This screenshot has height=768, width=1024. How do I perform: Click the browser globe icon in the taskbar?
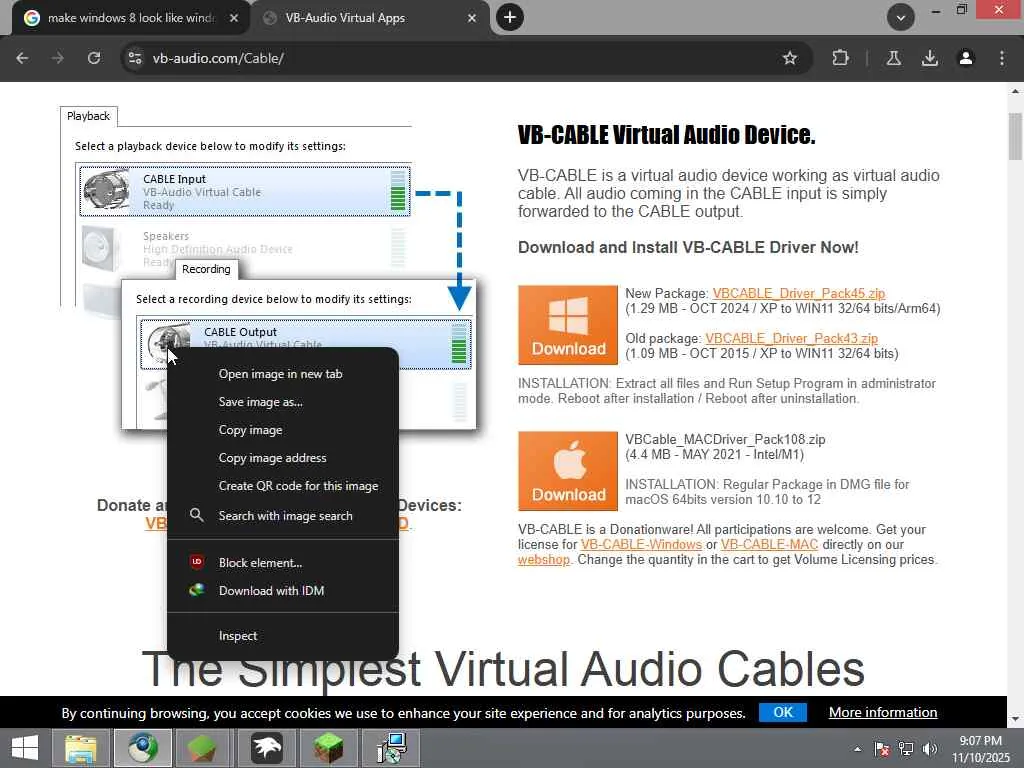(x=142, y=748)
